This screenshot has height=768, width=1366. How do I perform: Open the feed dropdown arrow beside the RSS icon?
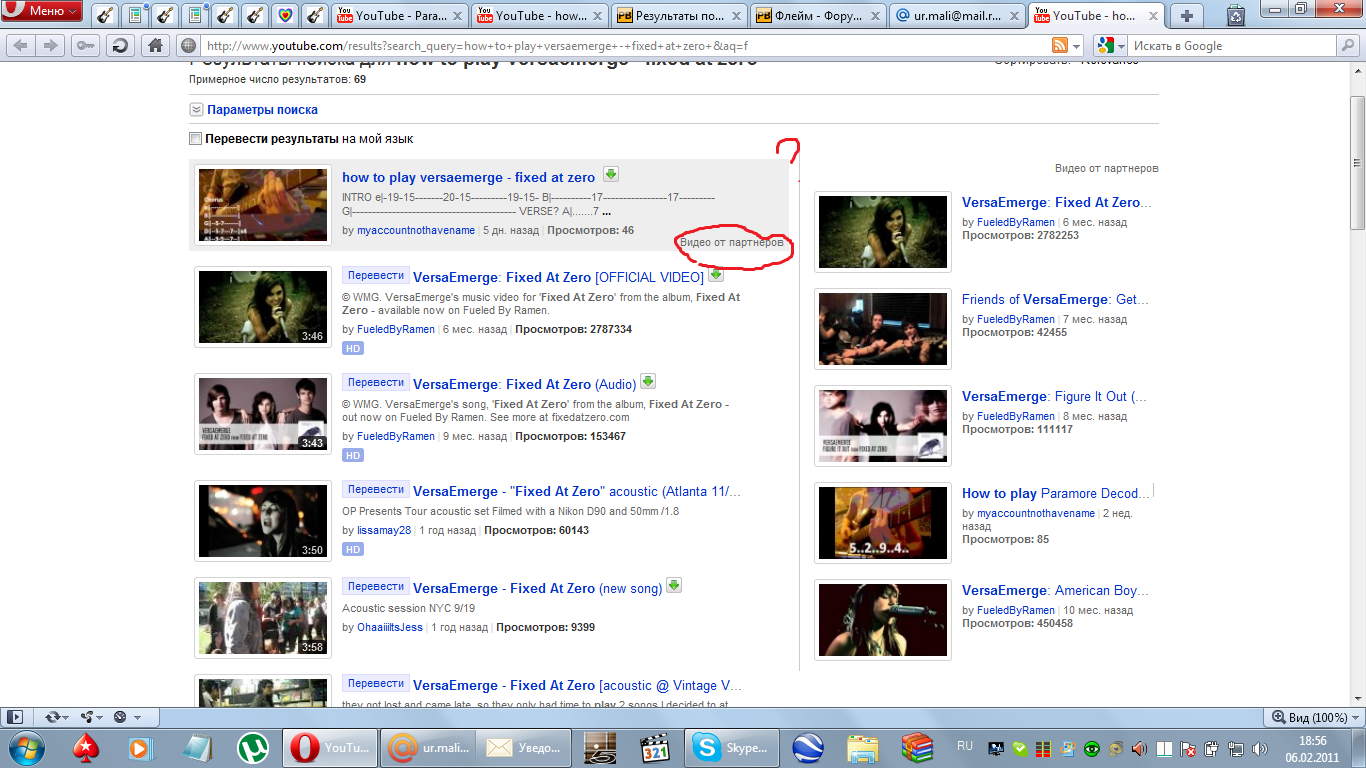1077,46
